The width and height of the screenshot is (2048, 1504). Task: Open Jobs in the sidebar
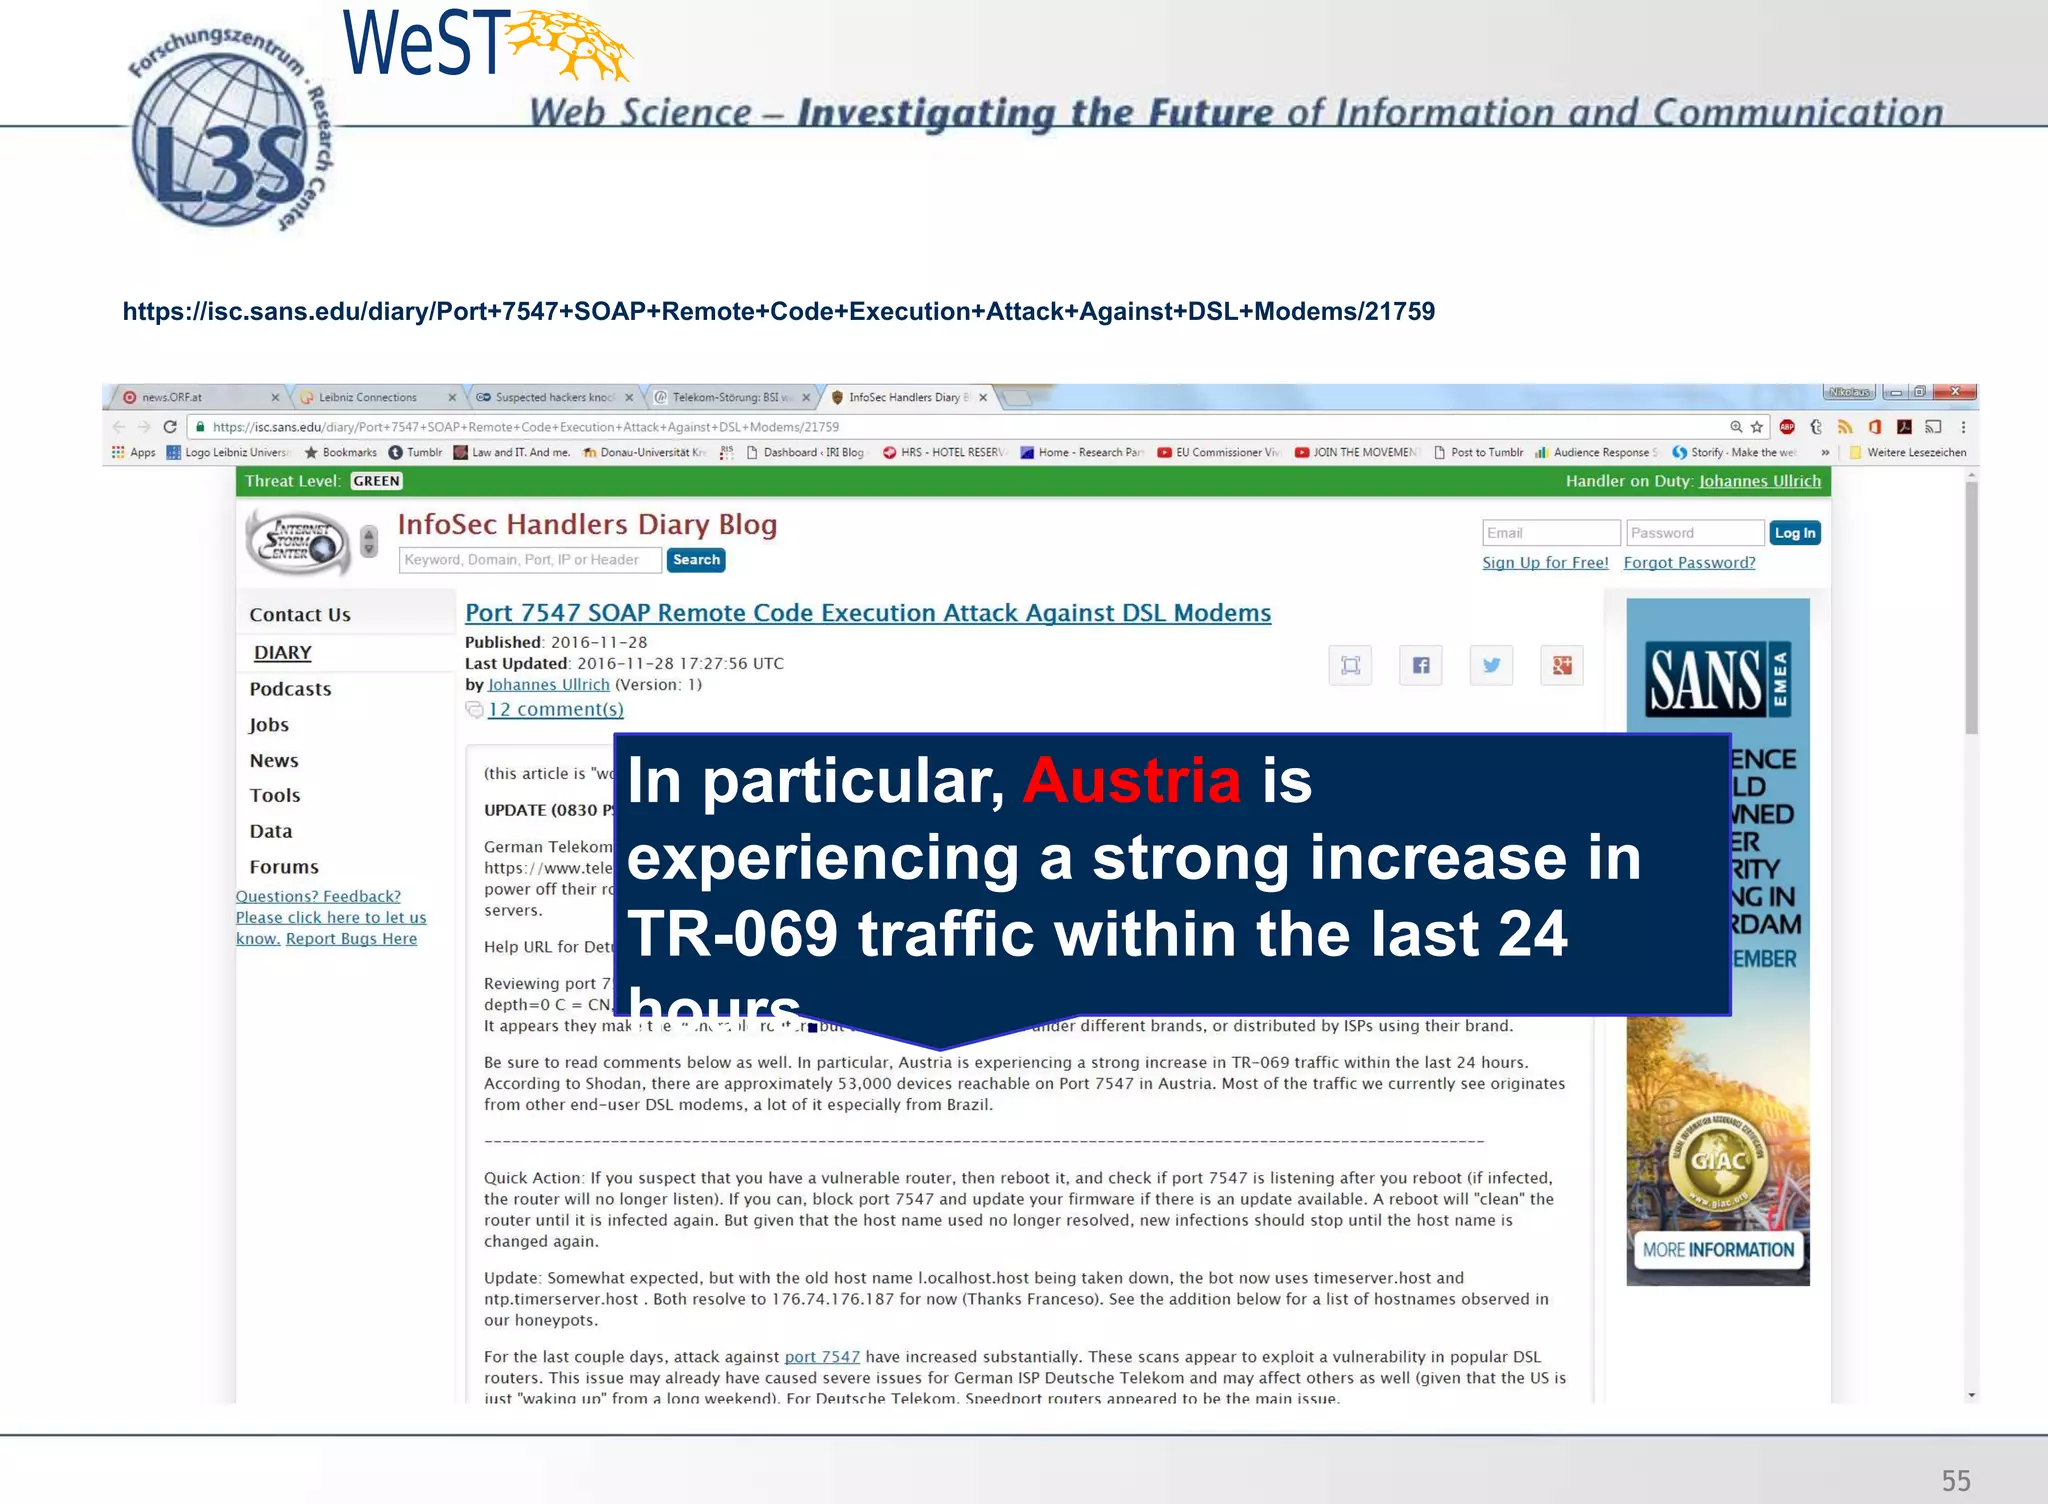(269, 725)
